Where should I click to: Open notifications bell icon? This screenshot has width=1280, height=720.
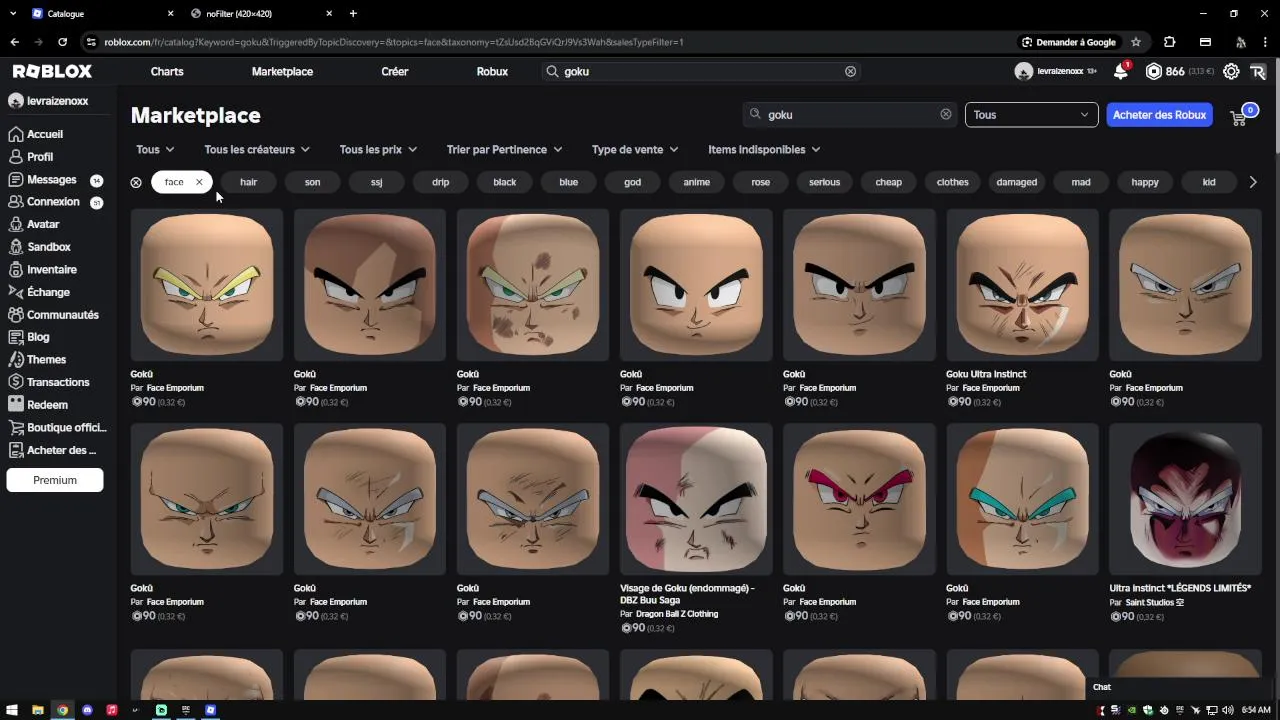[x=1121, y=71]
